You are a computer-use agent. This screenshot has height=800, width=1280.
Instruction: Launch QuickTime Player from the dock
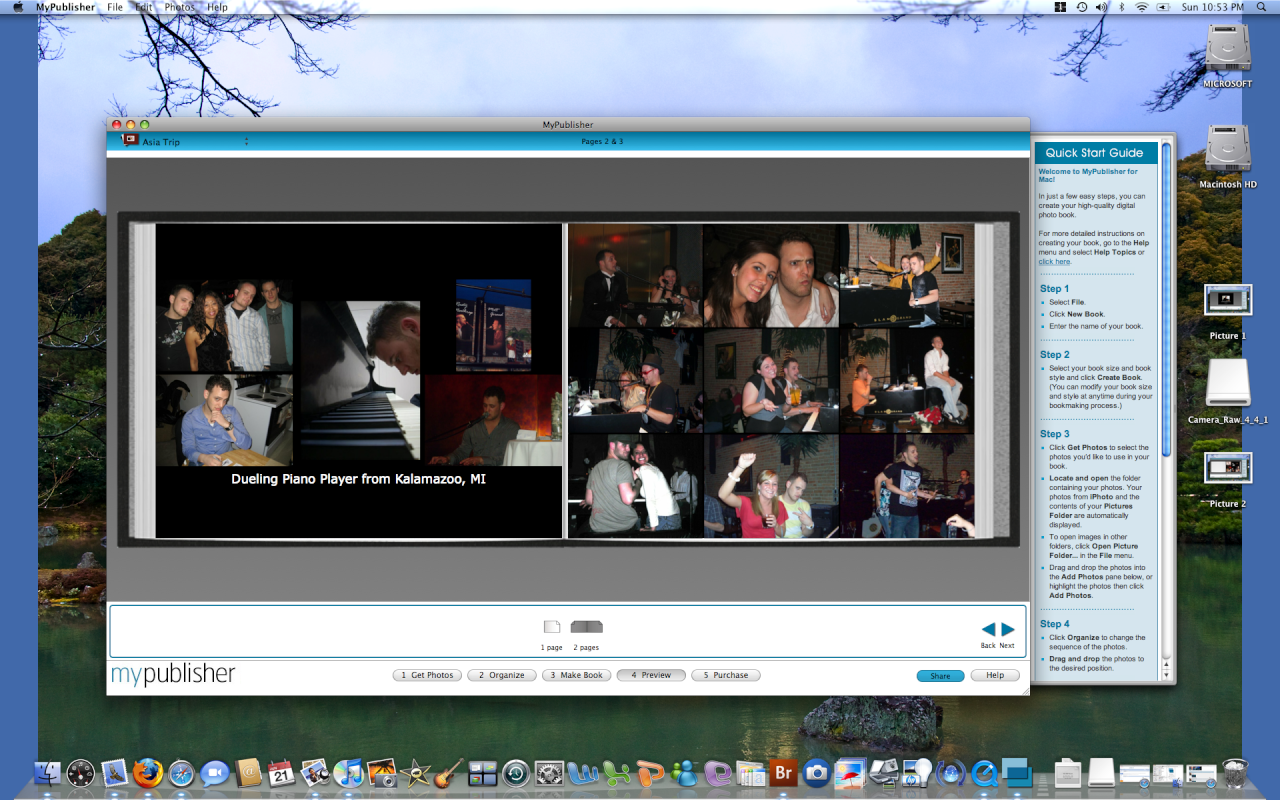click(x=984, y=772)
